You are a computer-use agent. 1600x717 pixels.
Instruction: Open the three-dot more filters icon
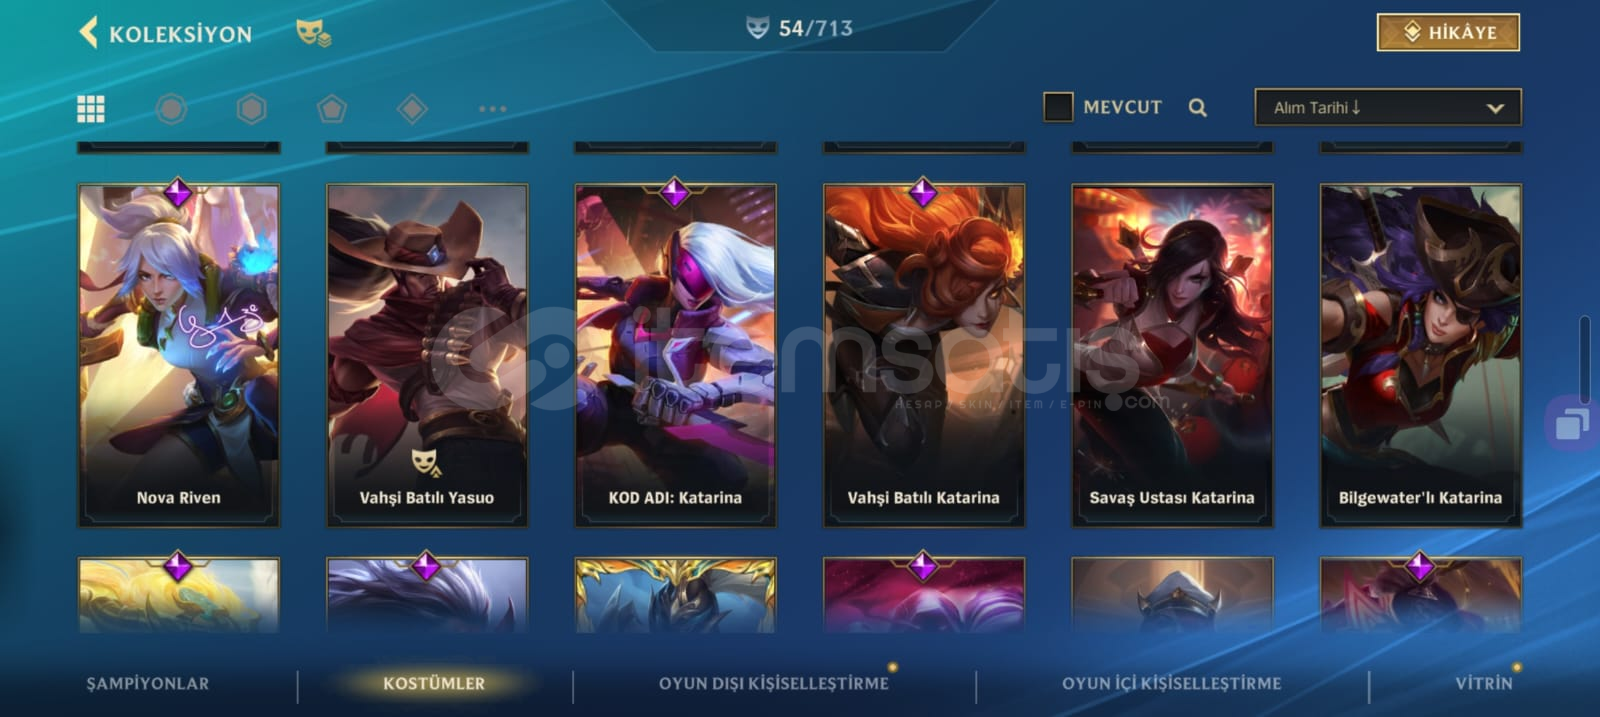[492, 108]
